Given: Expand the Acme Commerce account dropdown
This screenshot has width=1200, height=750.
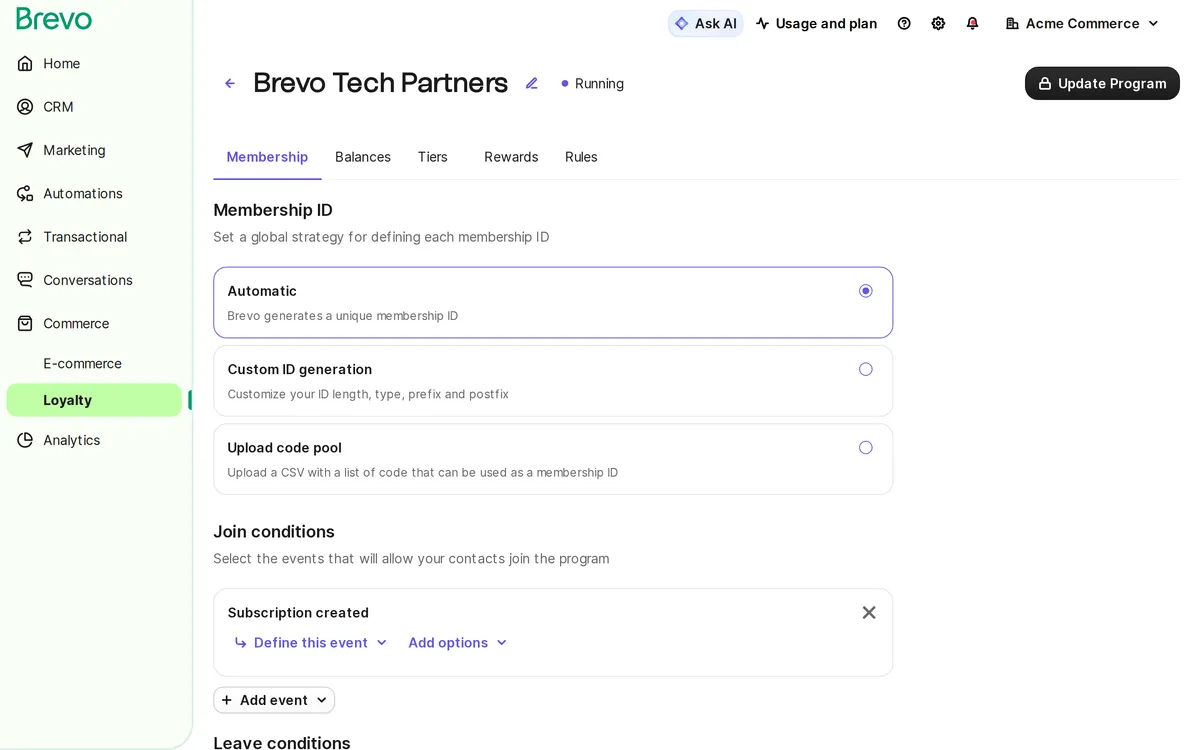Looking at the screenshot, I should tap(1153, 23).
